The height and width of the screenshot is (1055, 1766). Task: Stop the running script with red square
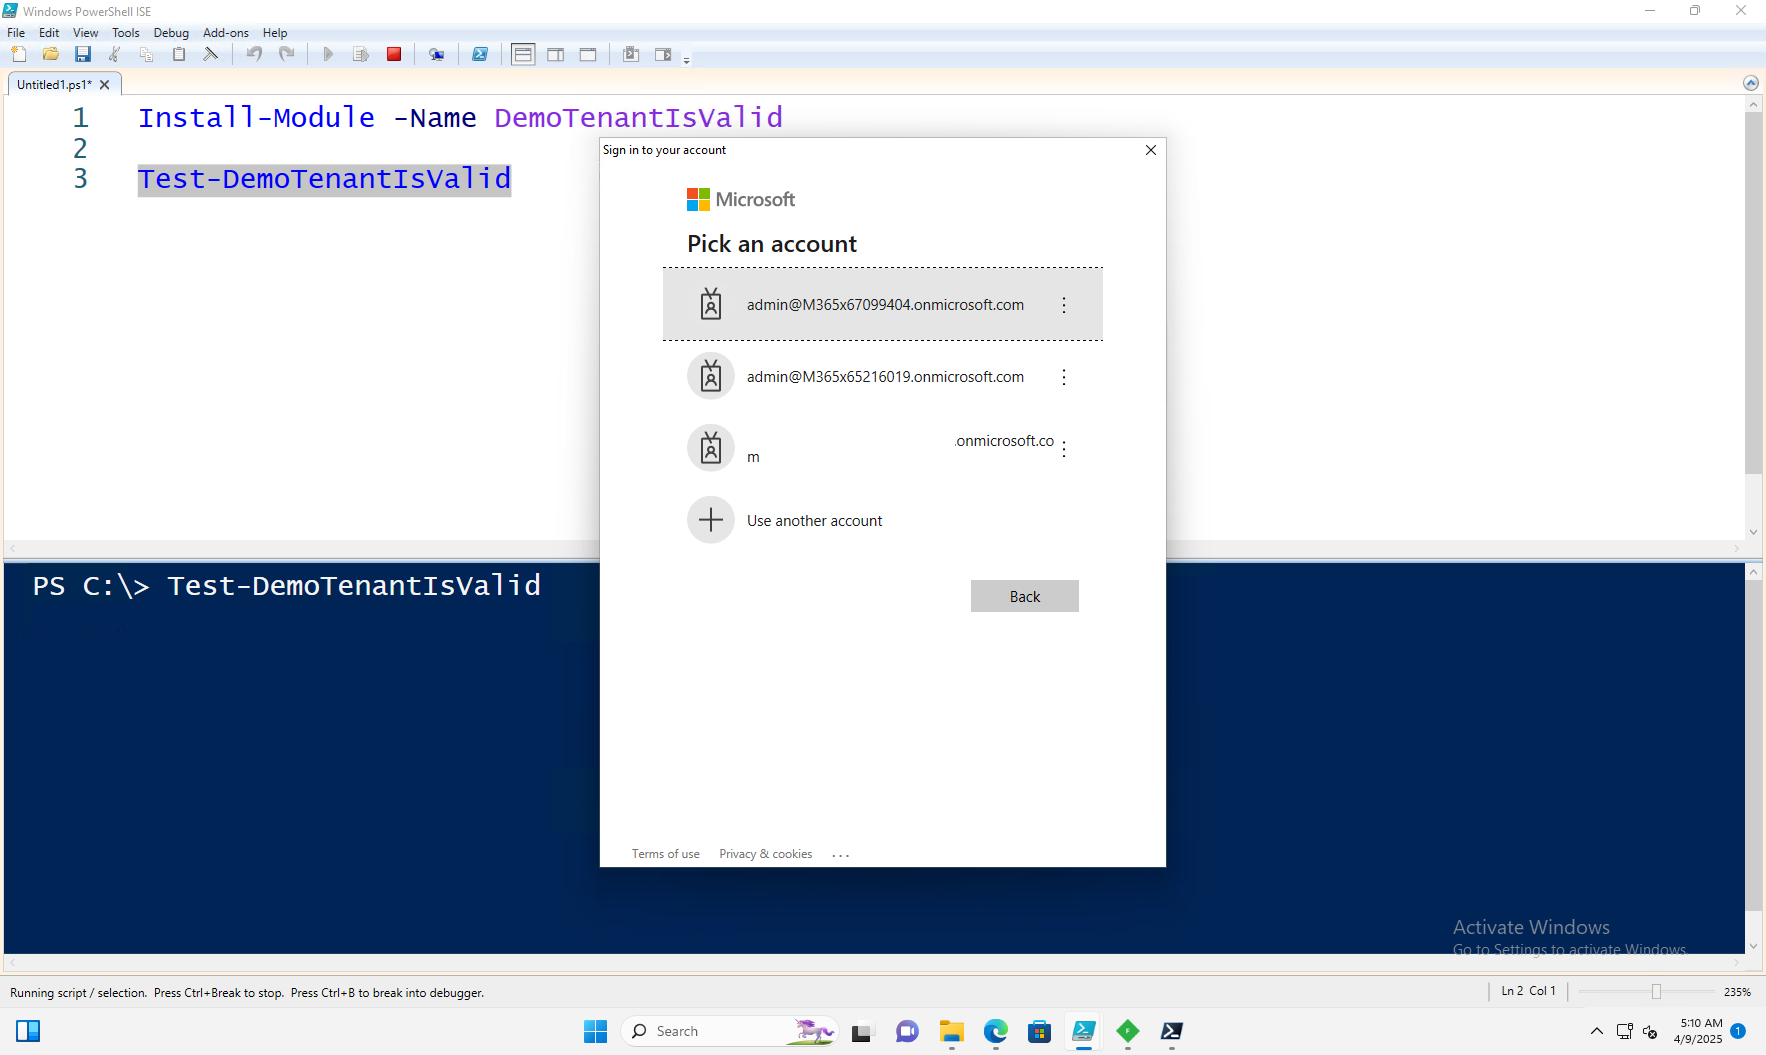click(394, 54)
